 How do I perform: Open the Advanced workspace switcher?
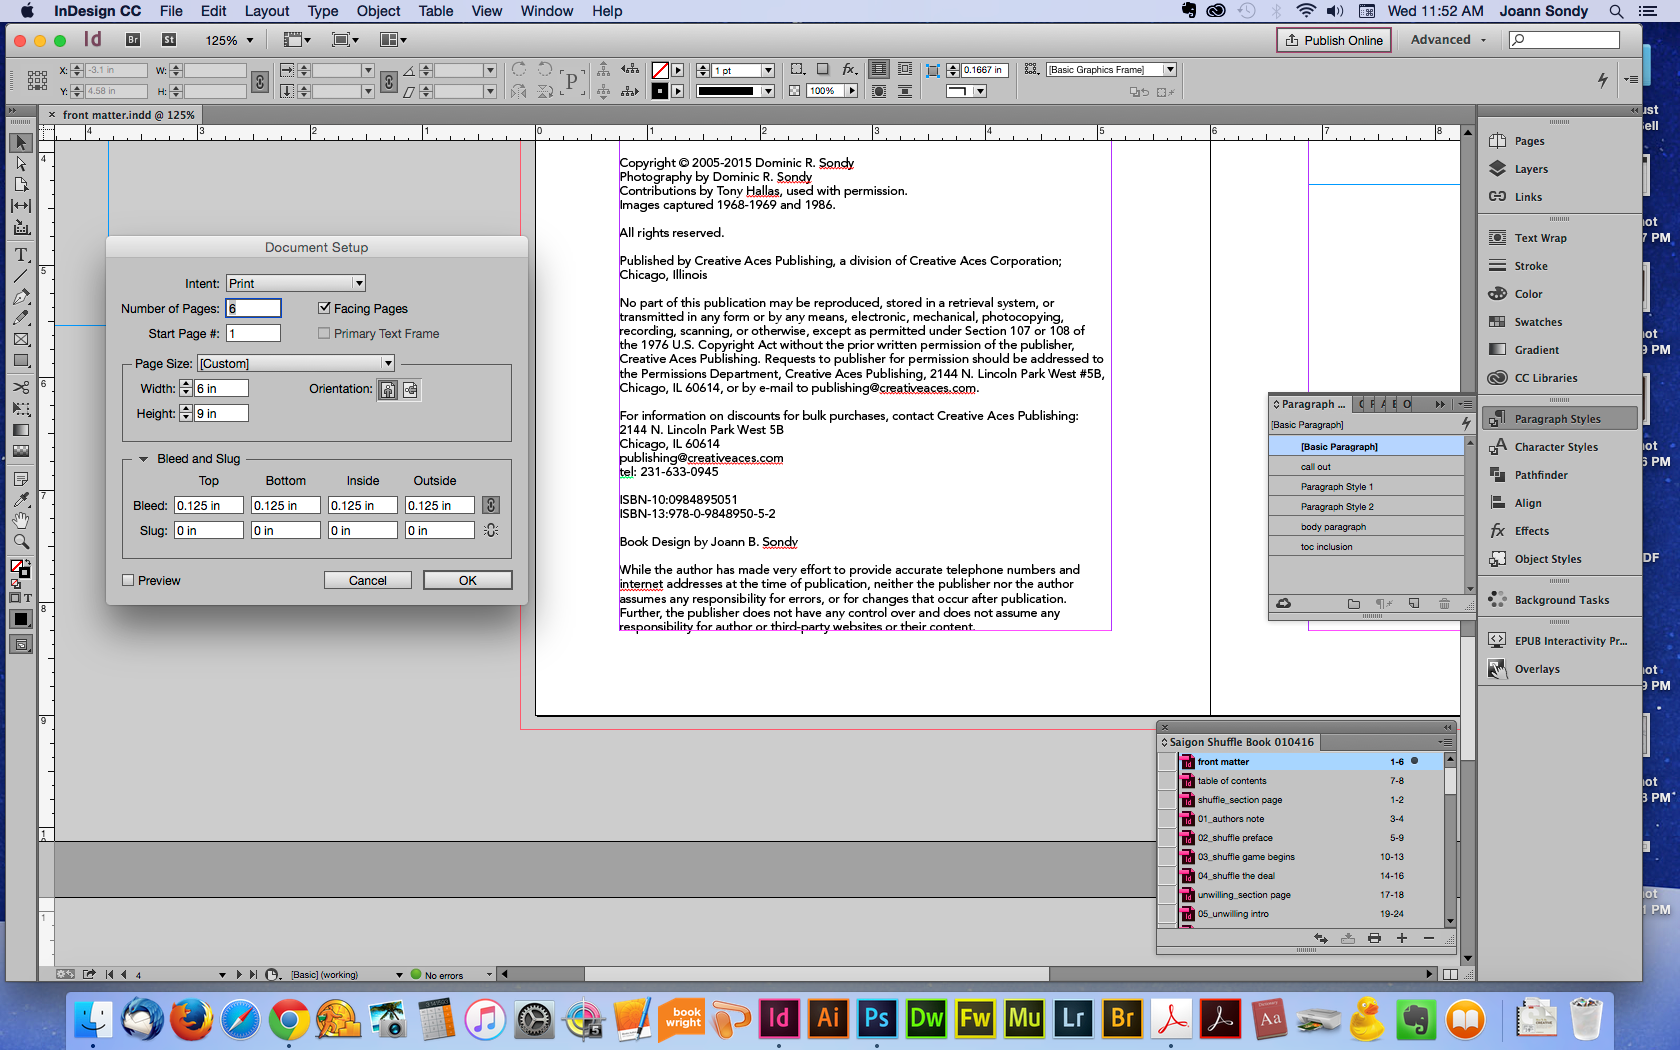pos(1448,40)
